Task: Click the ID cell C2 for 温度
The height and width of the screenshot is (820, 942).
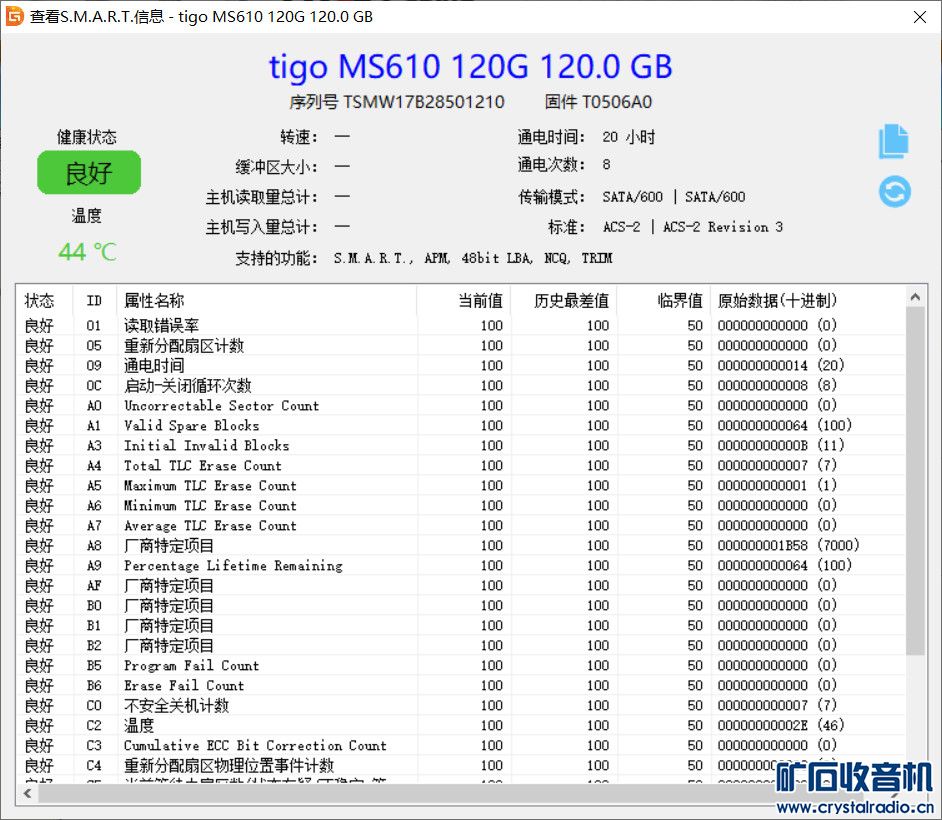Action: pyautogui.click(x=94, y=726)
